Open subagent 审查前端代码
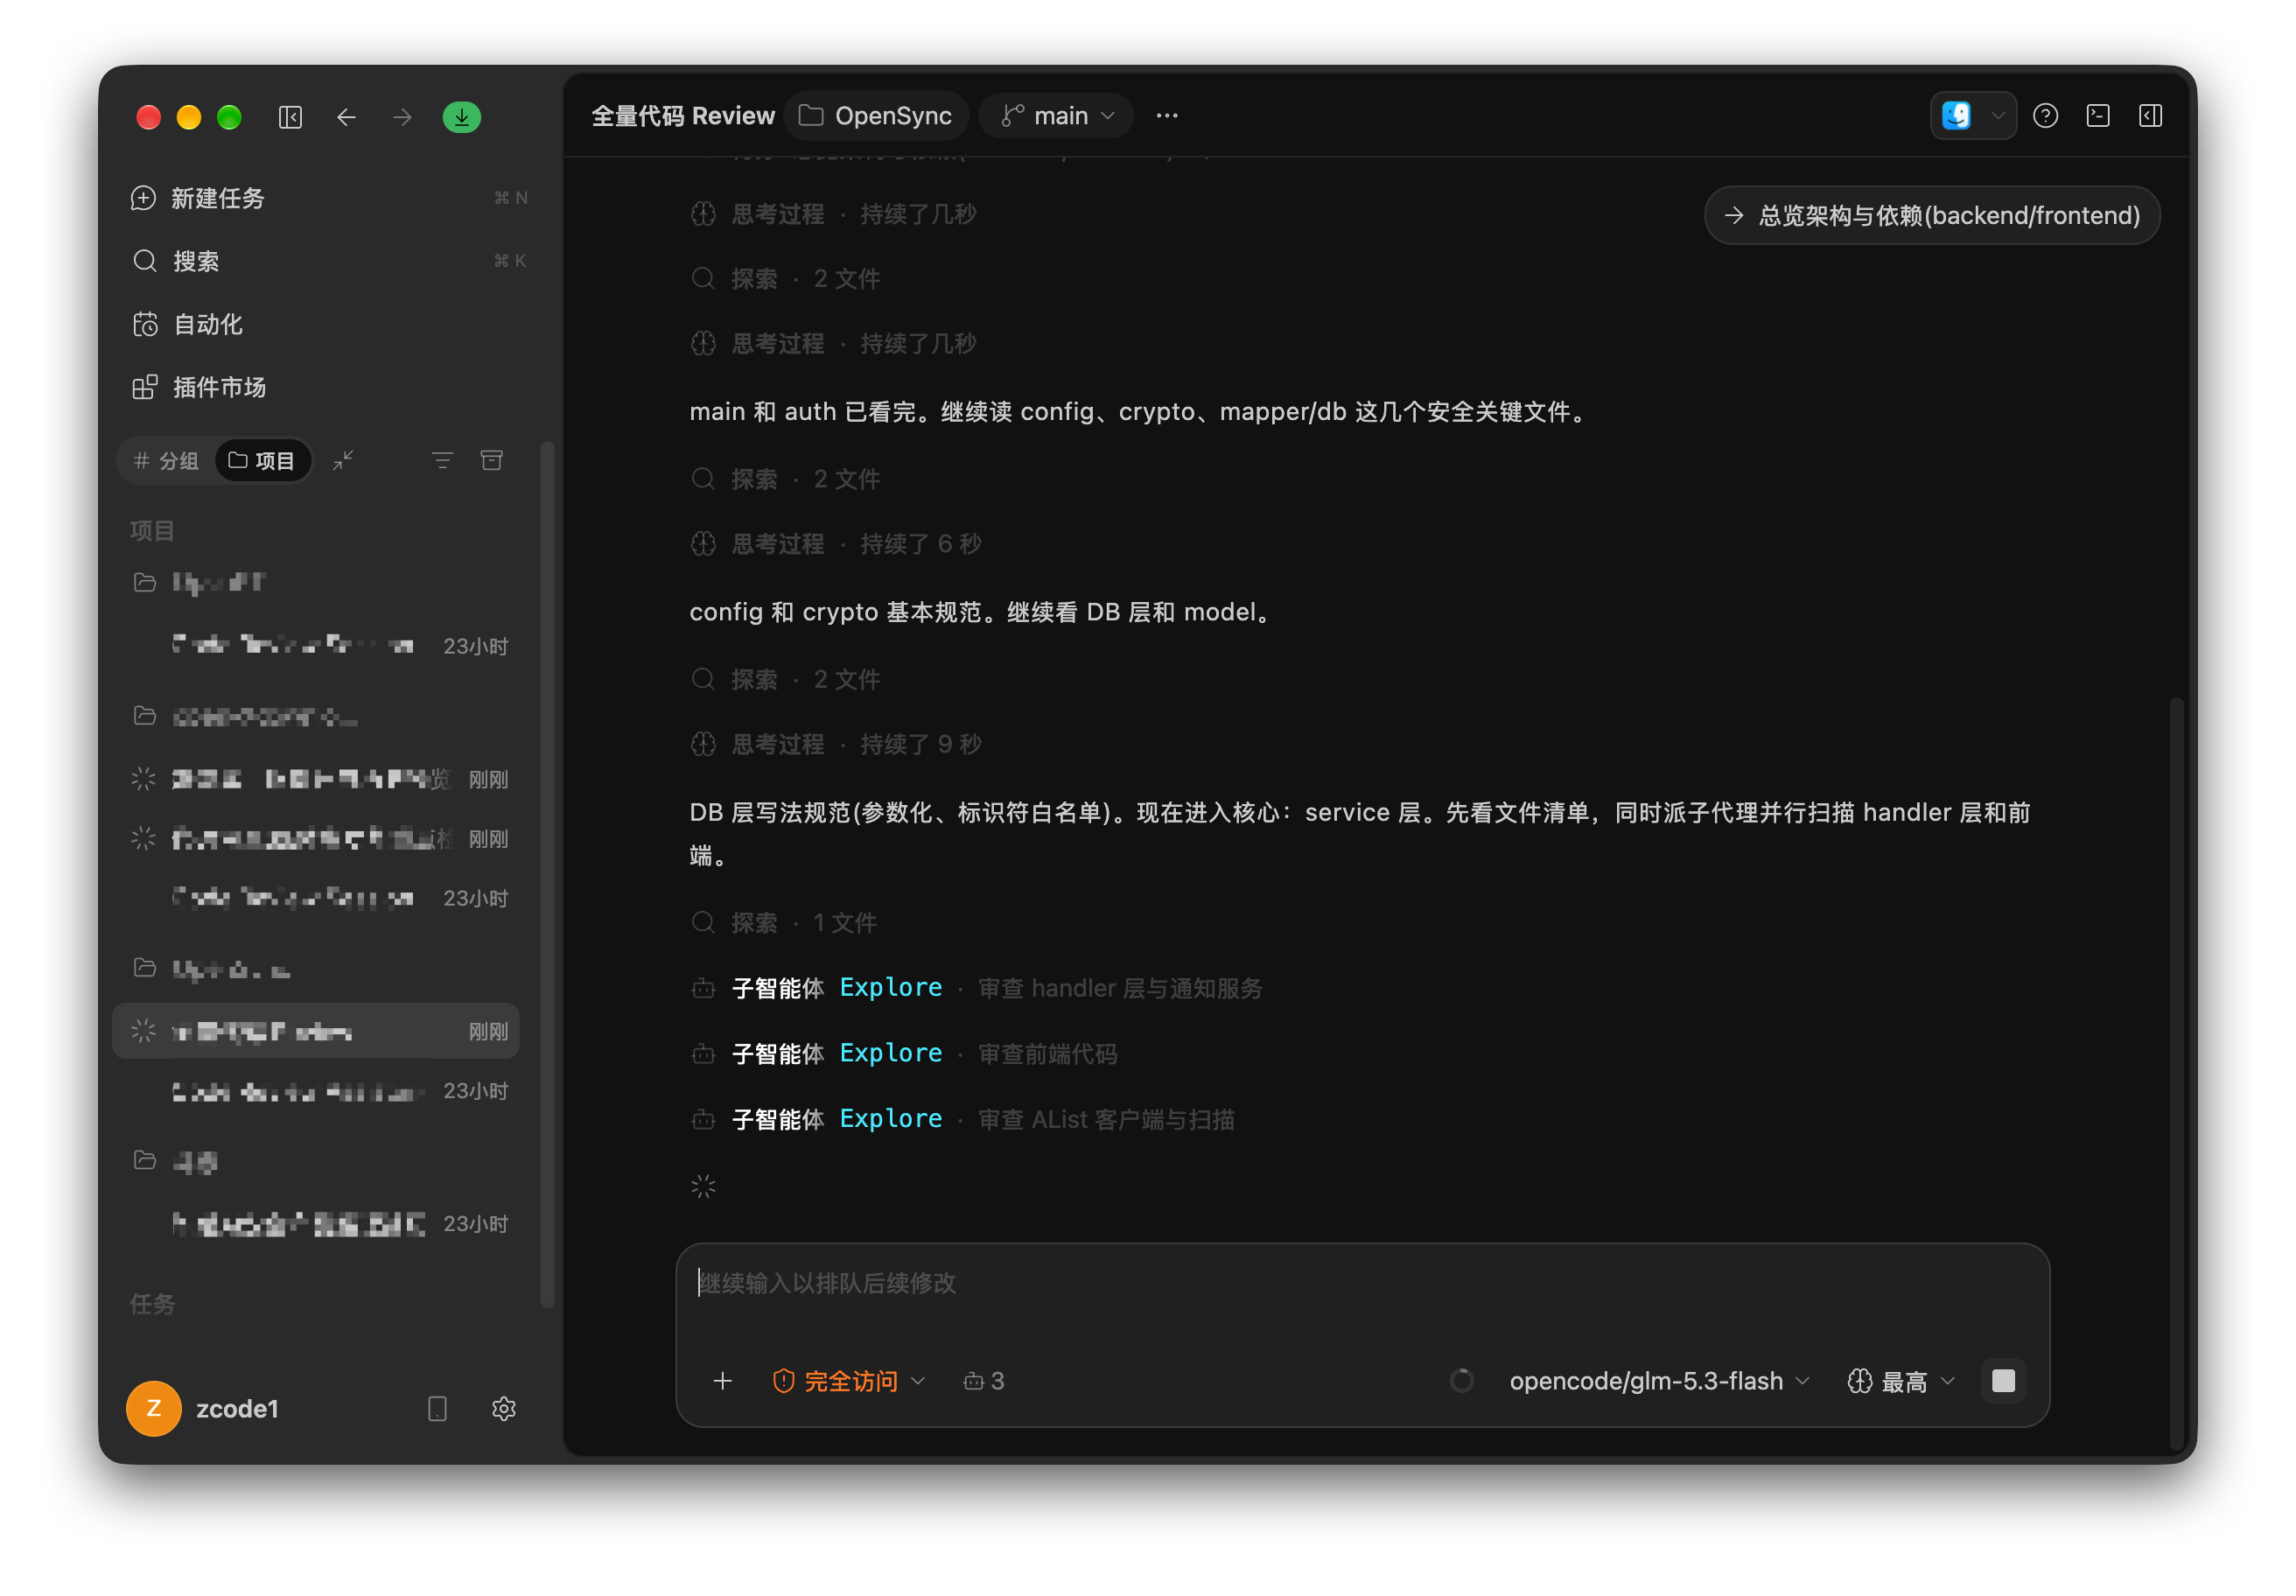This screenshot has width=2296, height=1596. click(x=904, y=1053)
